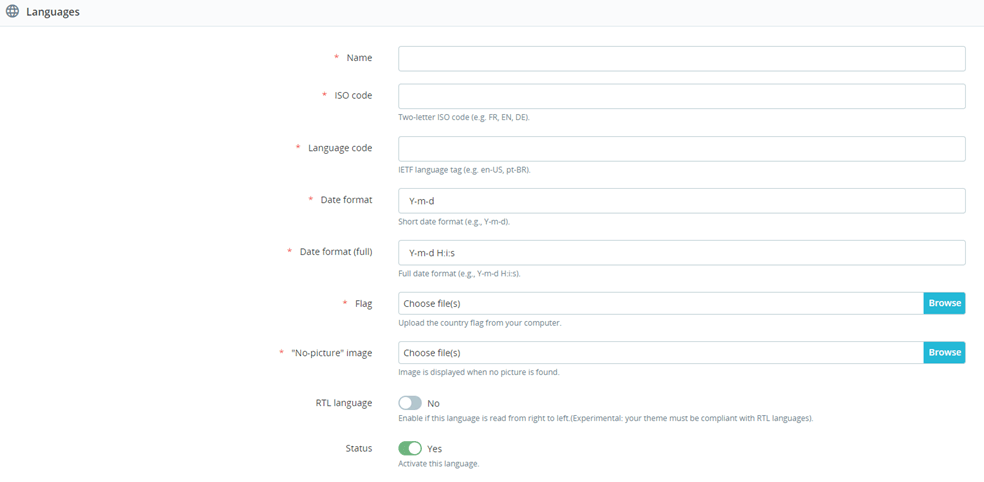The width and height of the screenshot is (984, 482).
Task: Click the Flag field label
Action: tap(363, 304)
